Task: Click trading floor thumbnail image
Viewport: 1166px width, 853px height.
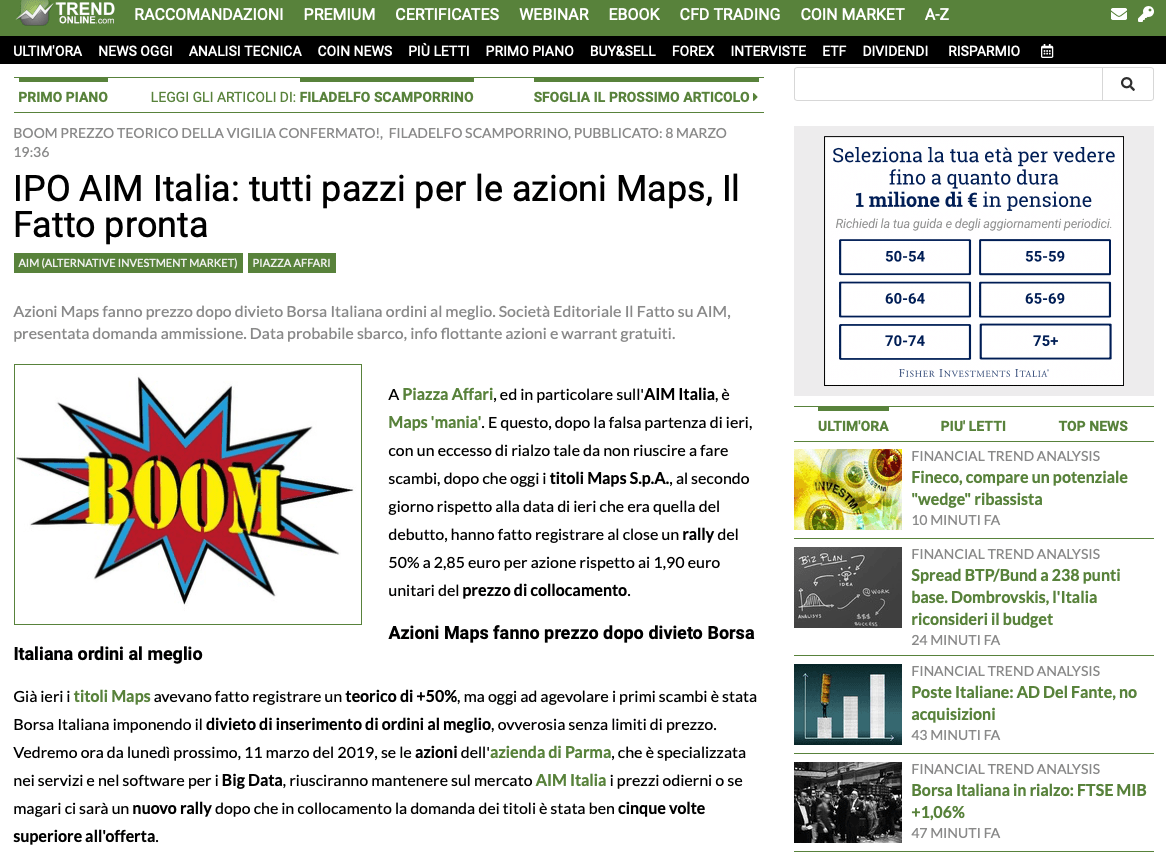Action: click(848, 802)
